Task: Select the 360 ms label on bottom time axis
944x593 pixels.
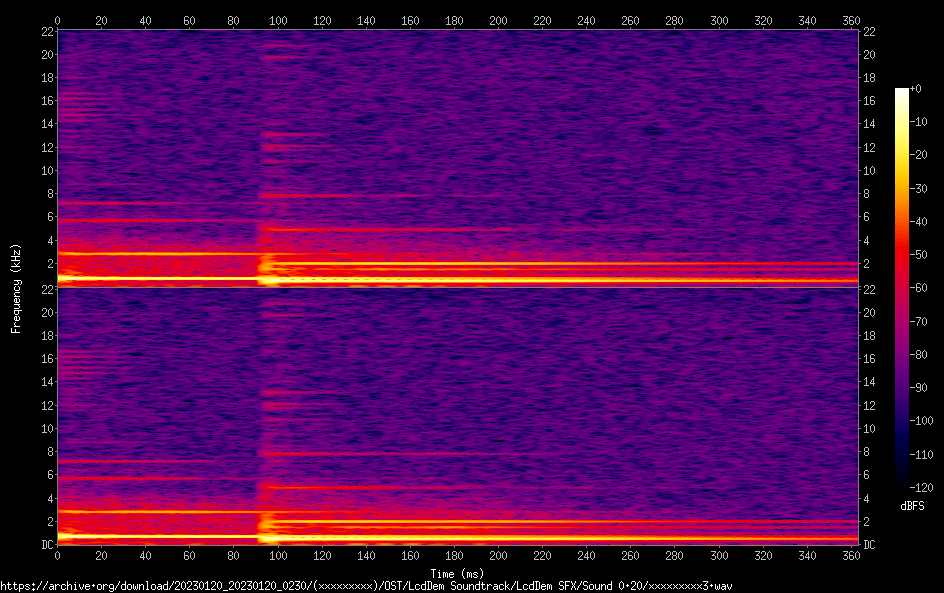Action: 850,558
